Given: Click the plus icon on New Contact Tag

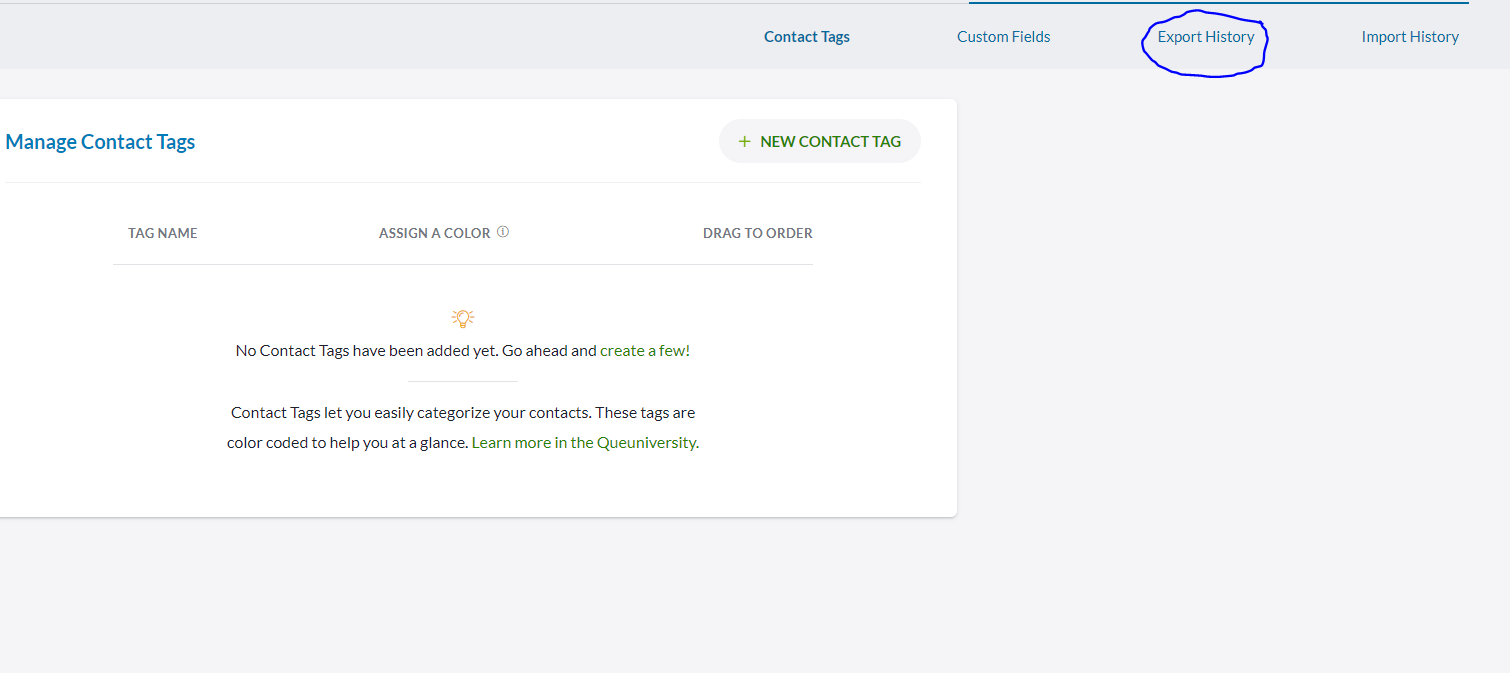Looking at the screenshot, I should [x=744, y=142].
